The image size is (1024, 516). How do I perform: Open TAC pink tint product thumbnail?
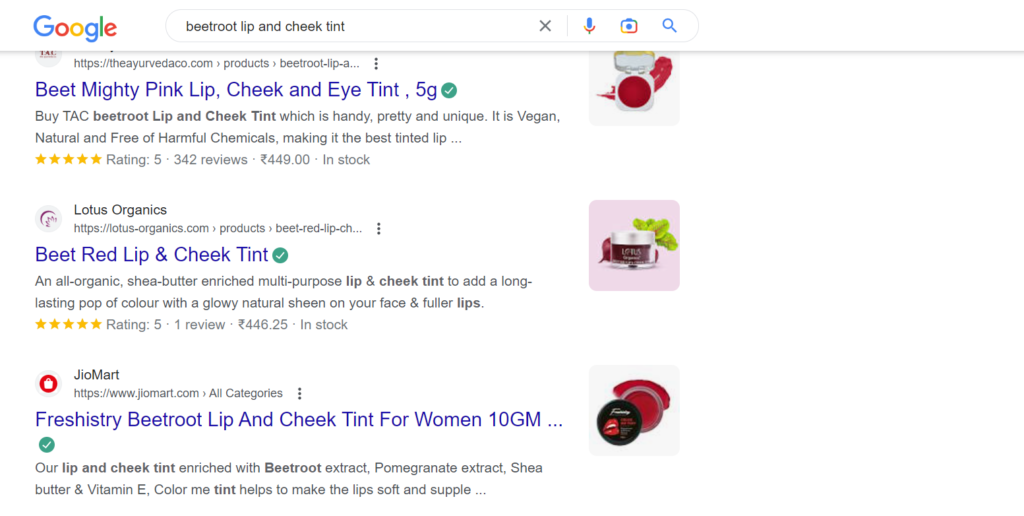634,88
